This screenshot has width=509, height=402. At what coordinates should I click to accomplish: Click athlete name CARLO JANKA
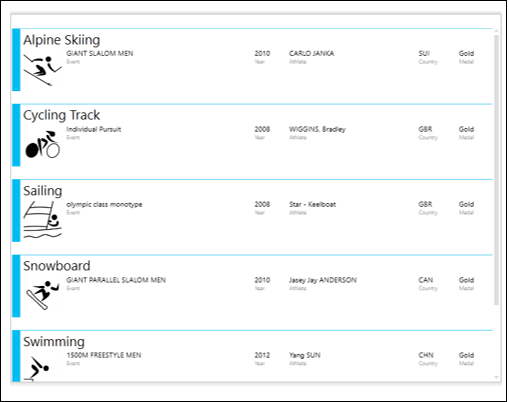311,53
